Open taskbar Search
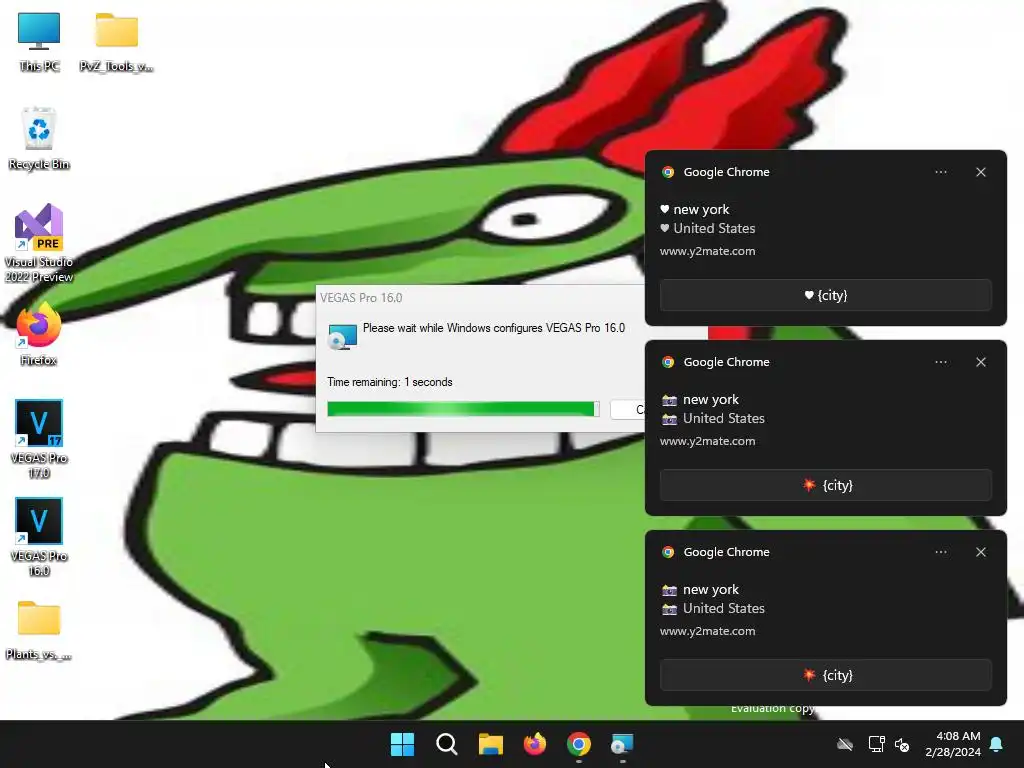The width and height of the screenshot is (1024, 768). pos(447,744)
